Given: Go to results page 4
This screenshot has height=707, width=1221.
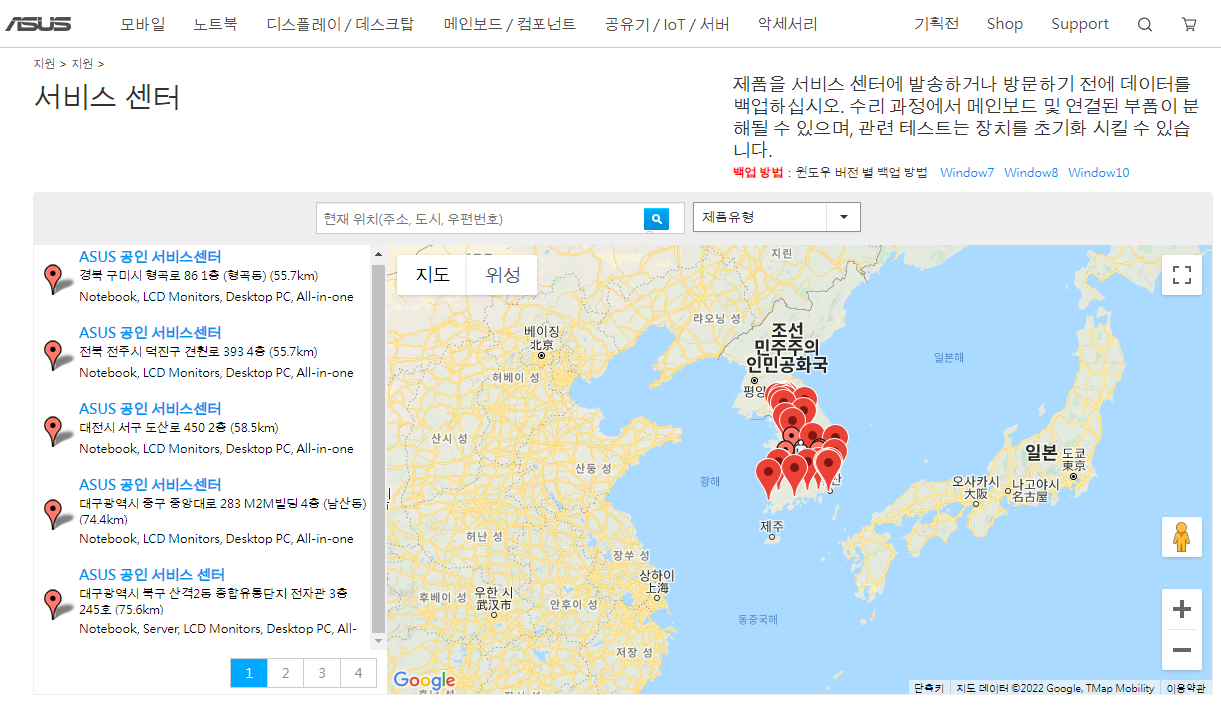Looking at the screenshot, I should (x=358, y=673).
